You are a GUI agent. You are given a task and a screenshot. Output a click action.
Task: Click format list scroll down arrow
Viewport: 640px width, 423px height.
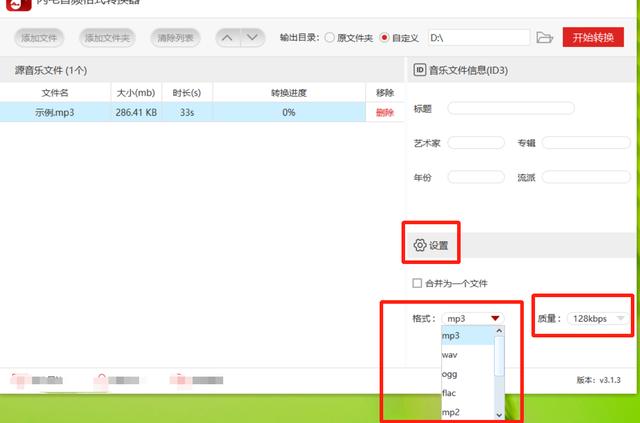point(499,415)
